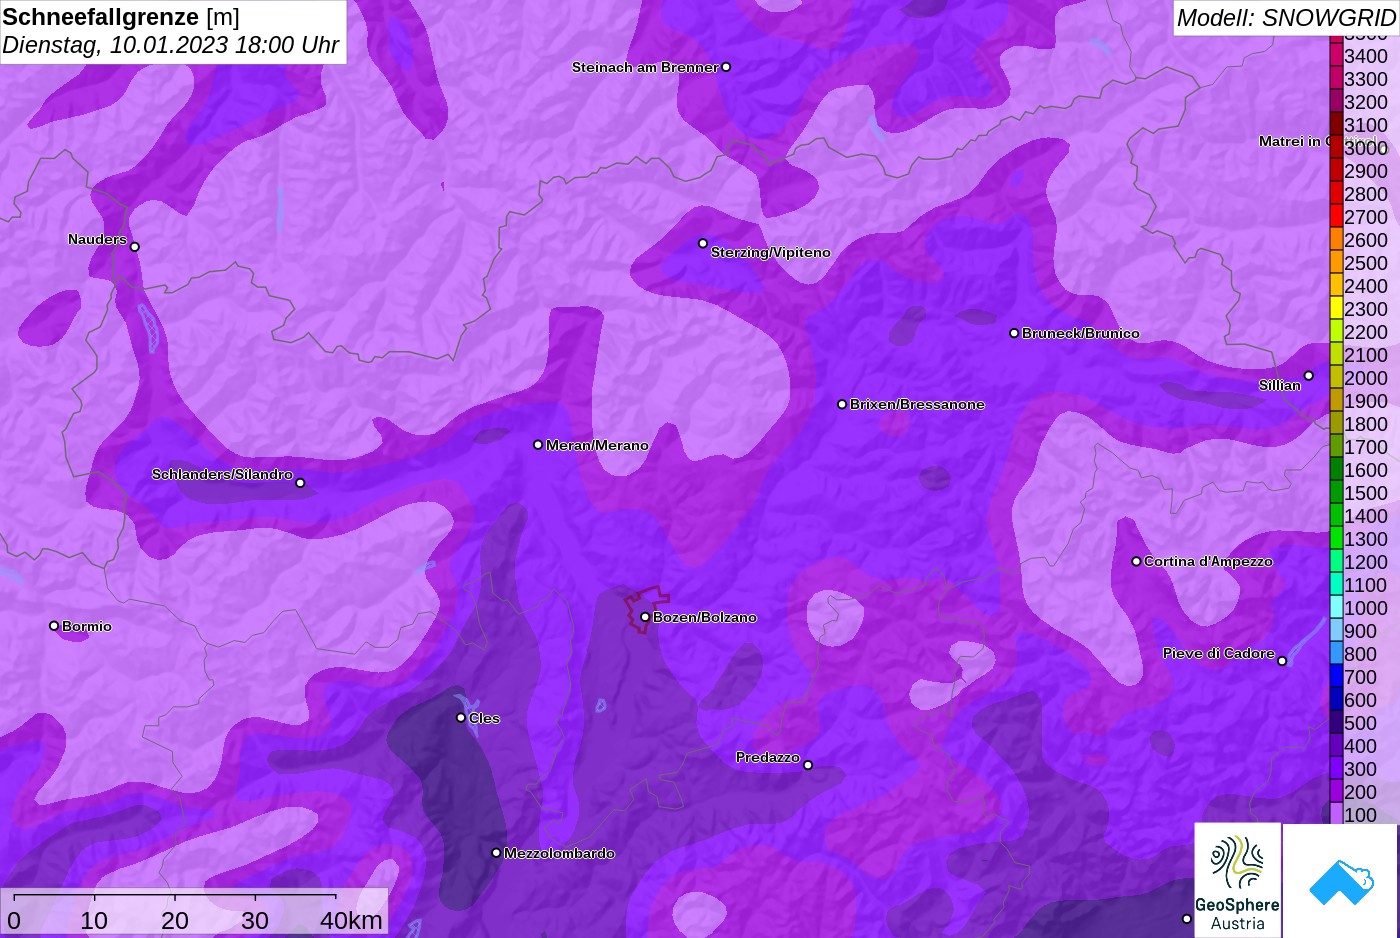Click the Sillian location marker
The height and width of the screenshot is (938, 1400).
coord(1308,376)
